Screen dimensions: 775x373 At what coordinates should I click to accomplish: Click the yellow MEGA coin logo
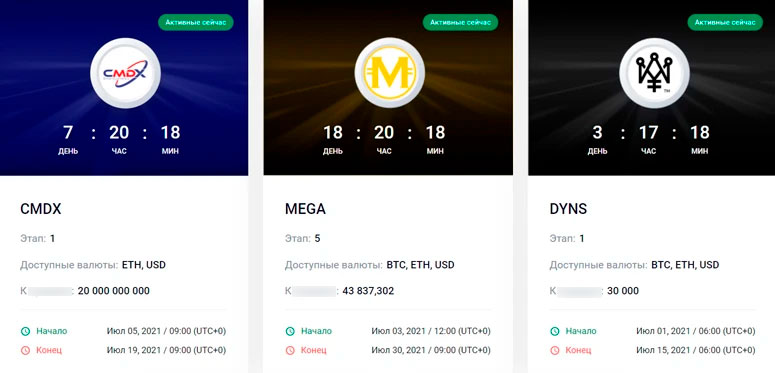pos(390,73)
